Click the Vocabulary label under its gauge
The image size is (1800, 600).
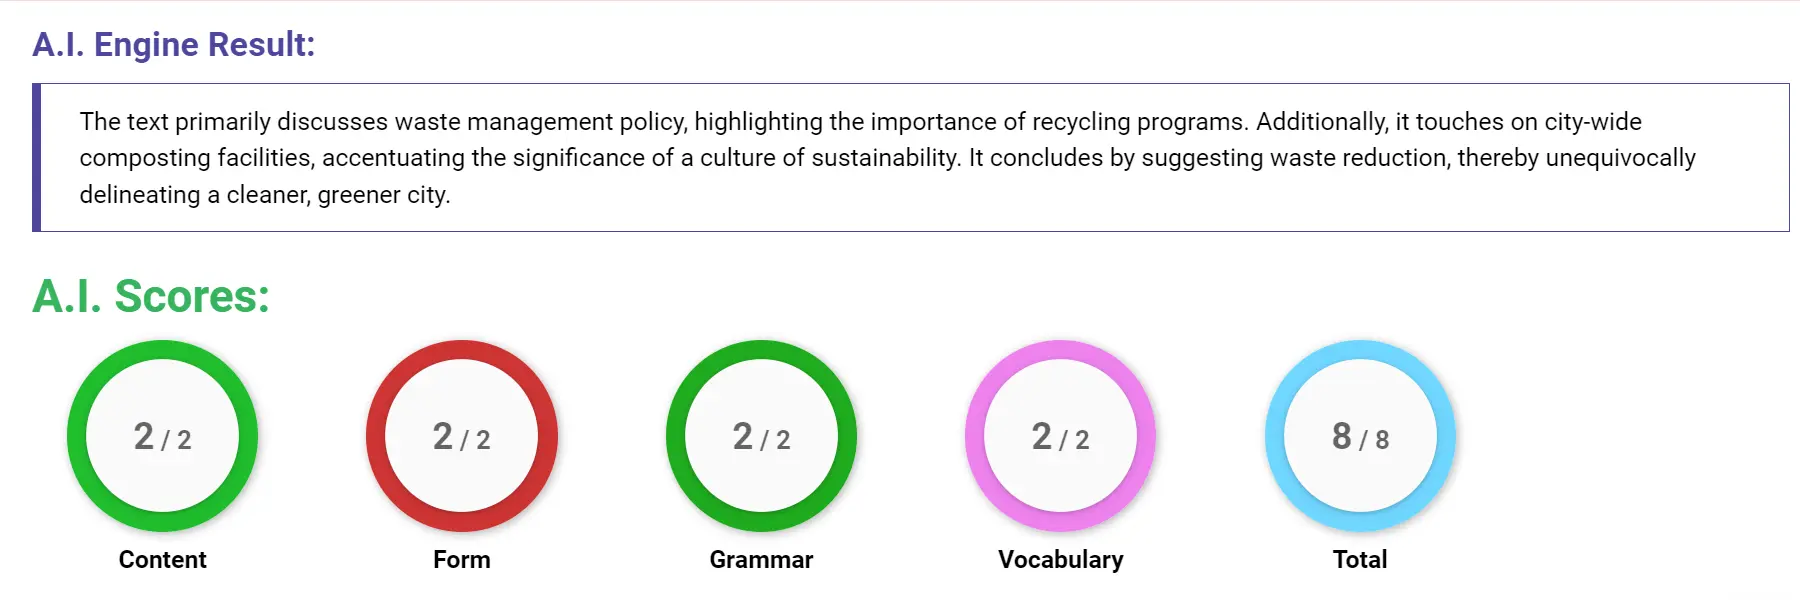1060,559
